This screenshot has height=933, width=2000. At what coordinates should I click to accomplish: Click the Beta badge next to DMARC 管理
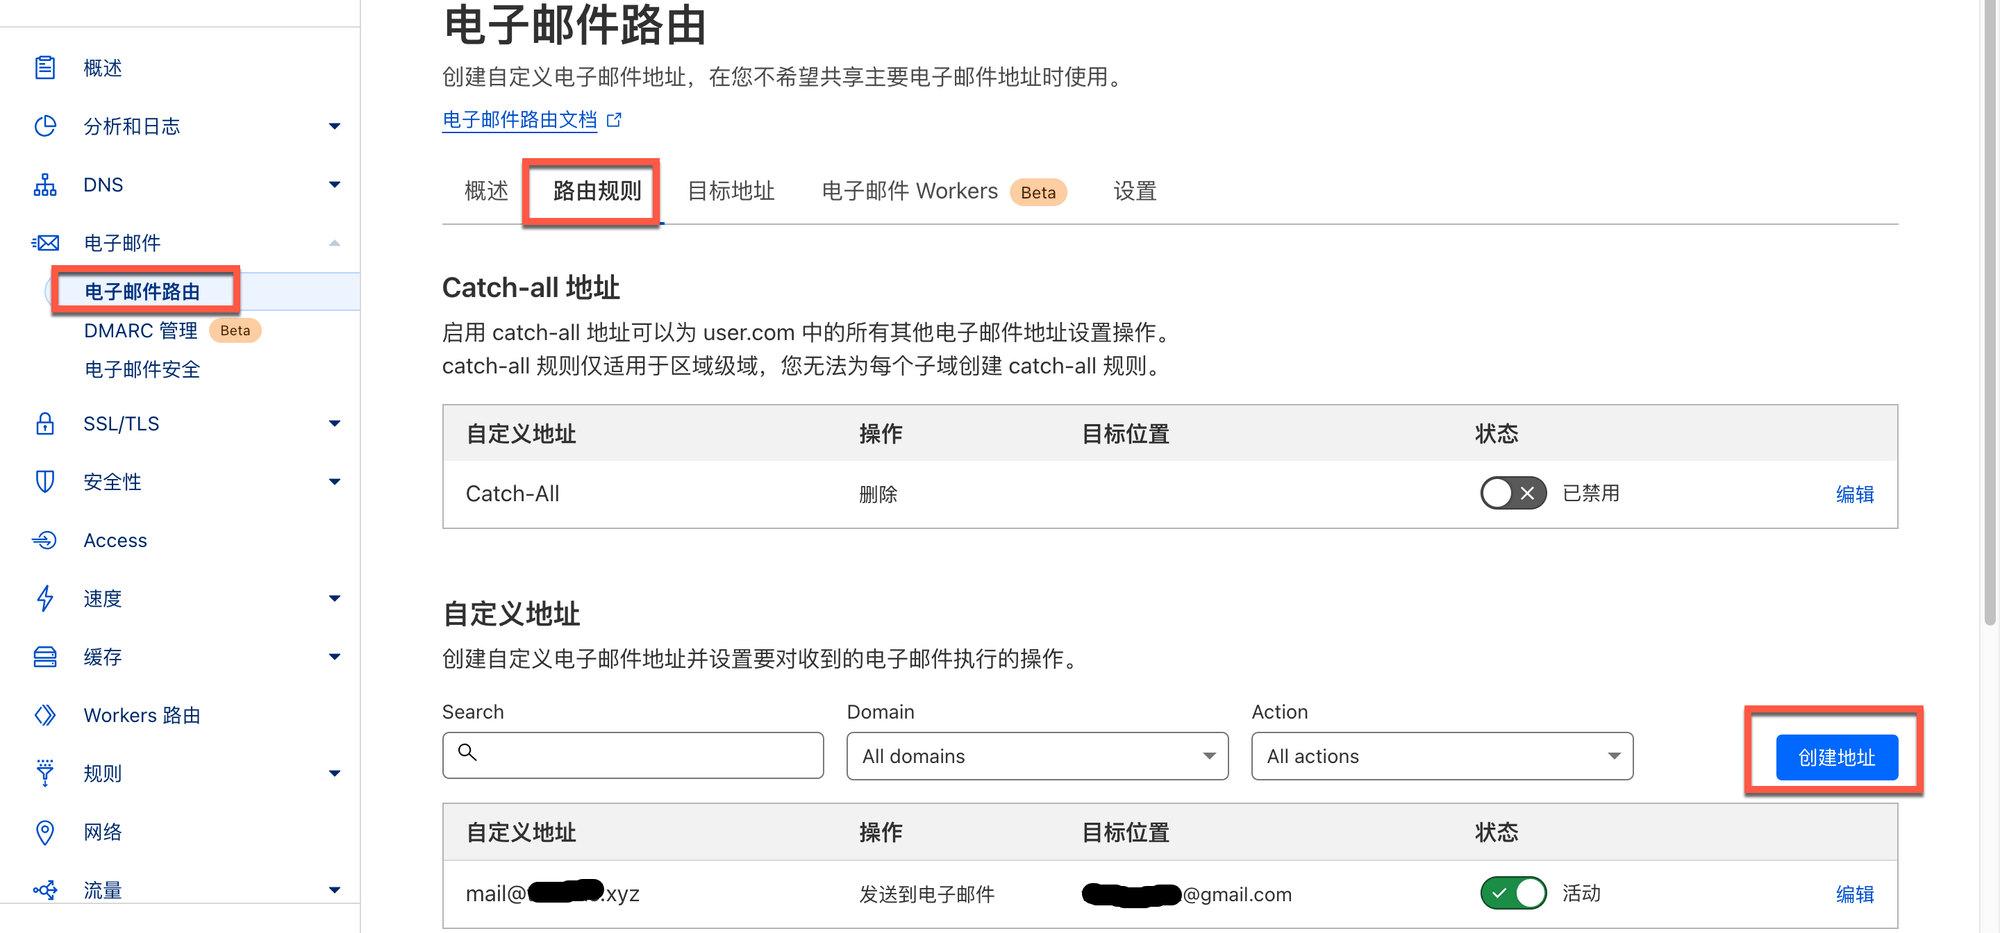point(235,331)
